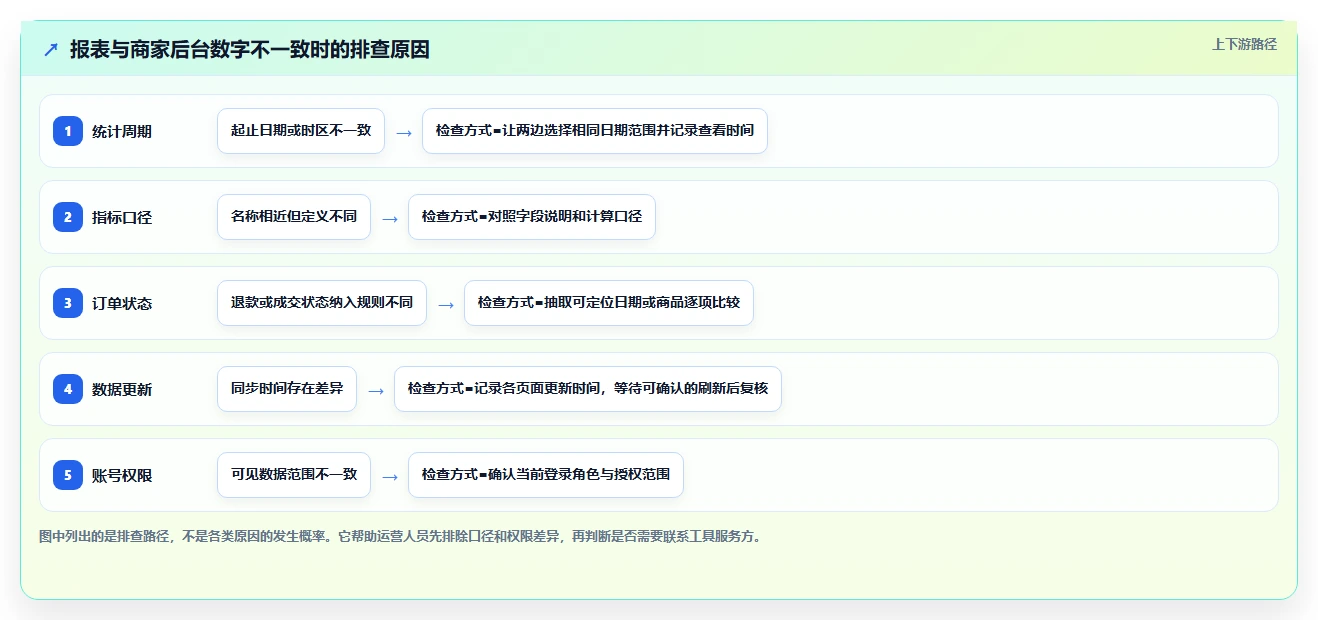This screenshot has width=1318, height=620.
Task: Select the 起止日期或时区不一致 box
Action: [301, 131]
